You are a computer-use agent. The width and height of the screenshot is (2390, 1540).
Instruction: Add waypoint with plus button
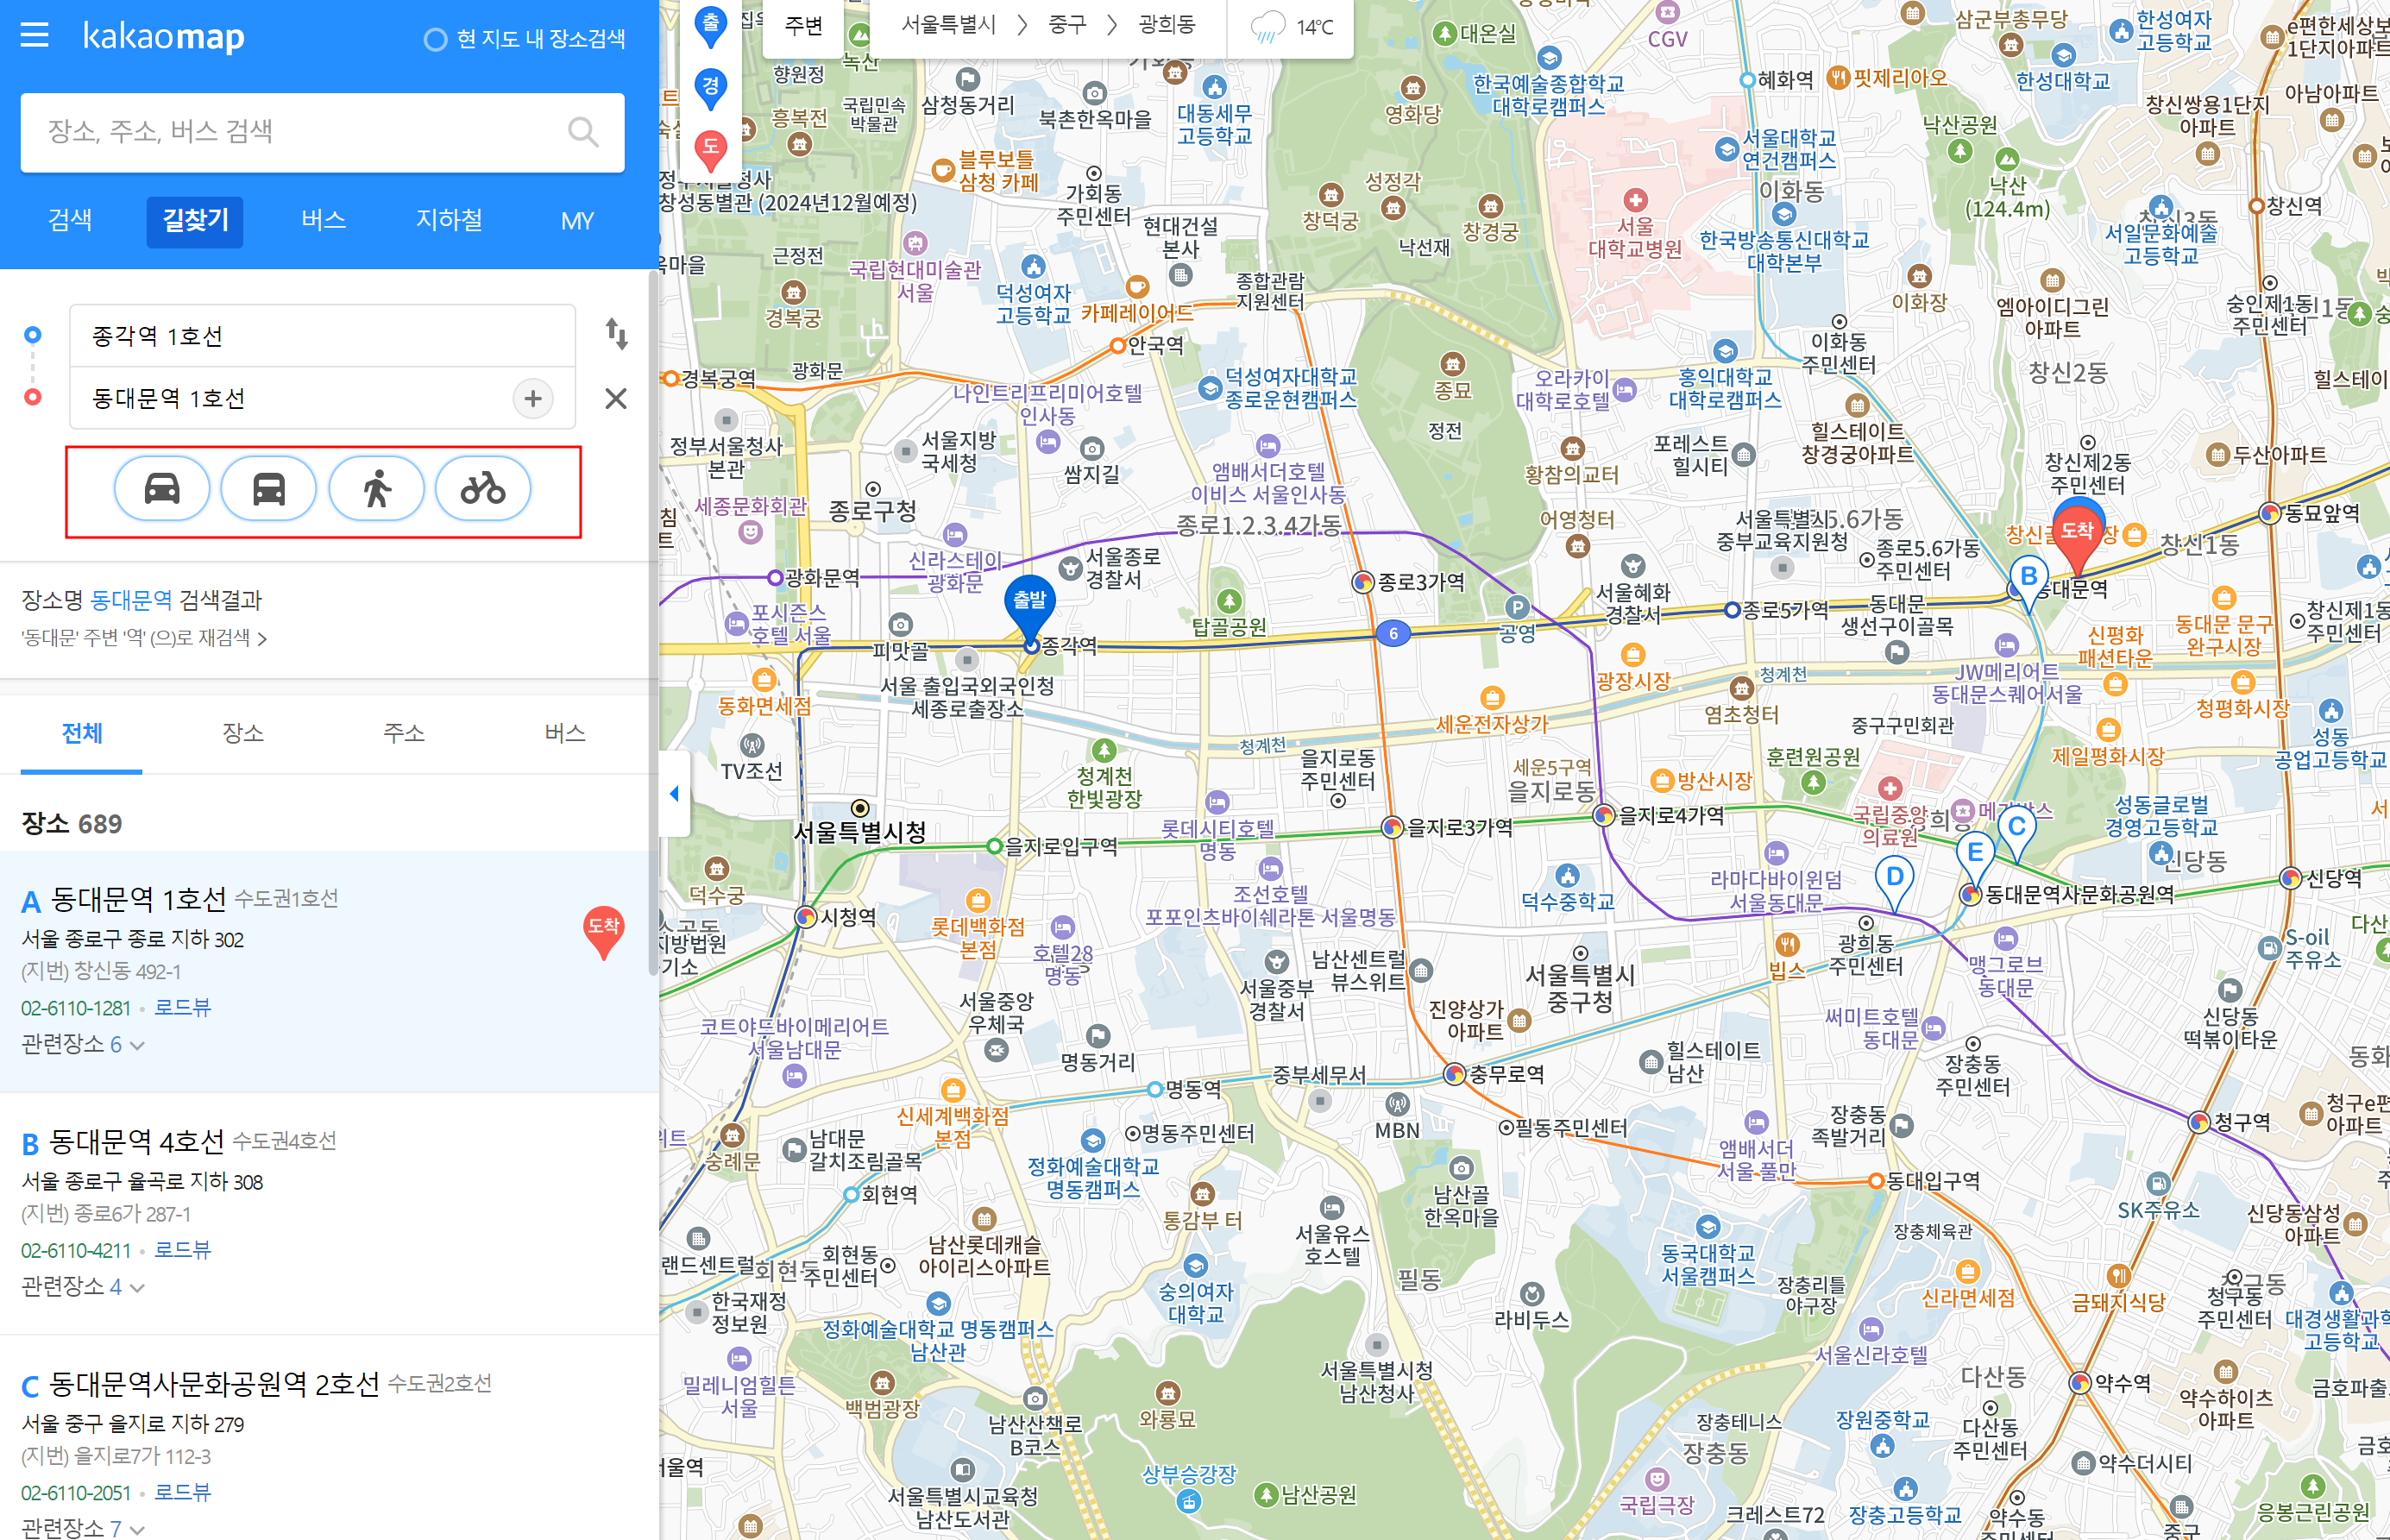coord(533,399)
